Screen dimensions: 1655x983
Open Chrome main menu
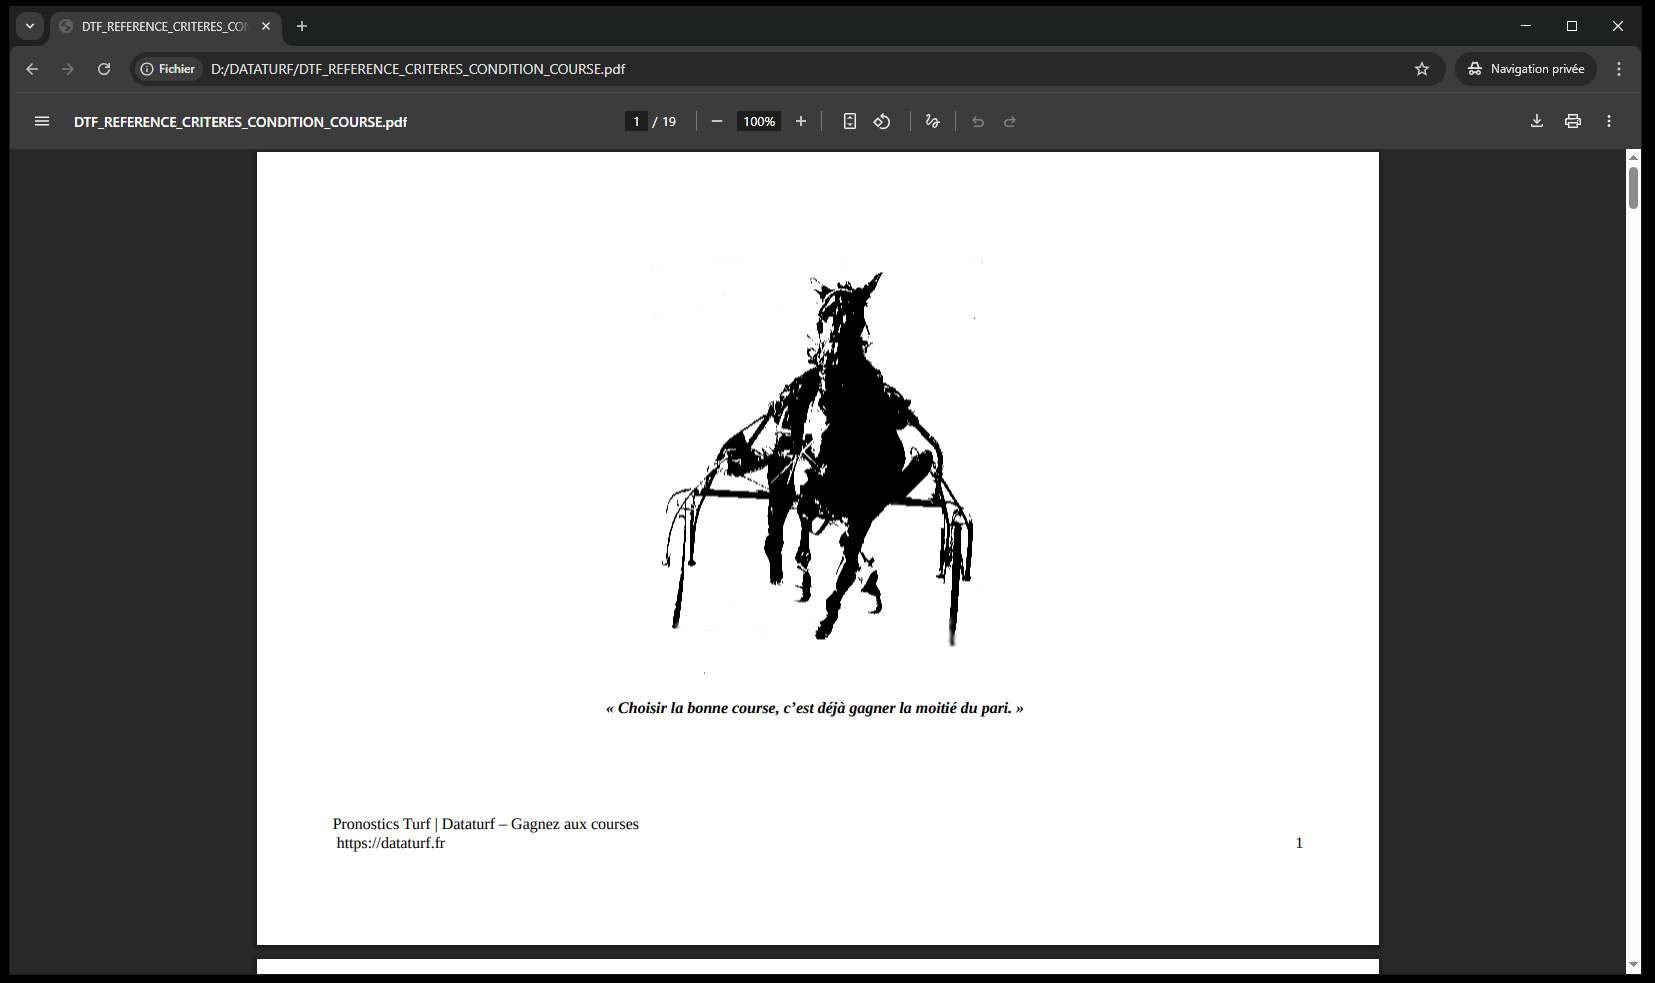coord(1619,69)
